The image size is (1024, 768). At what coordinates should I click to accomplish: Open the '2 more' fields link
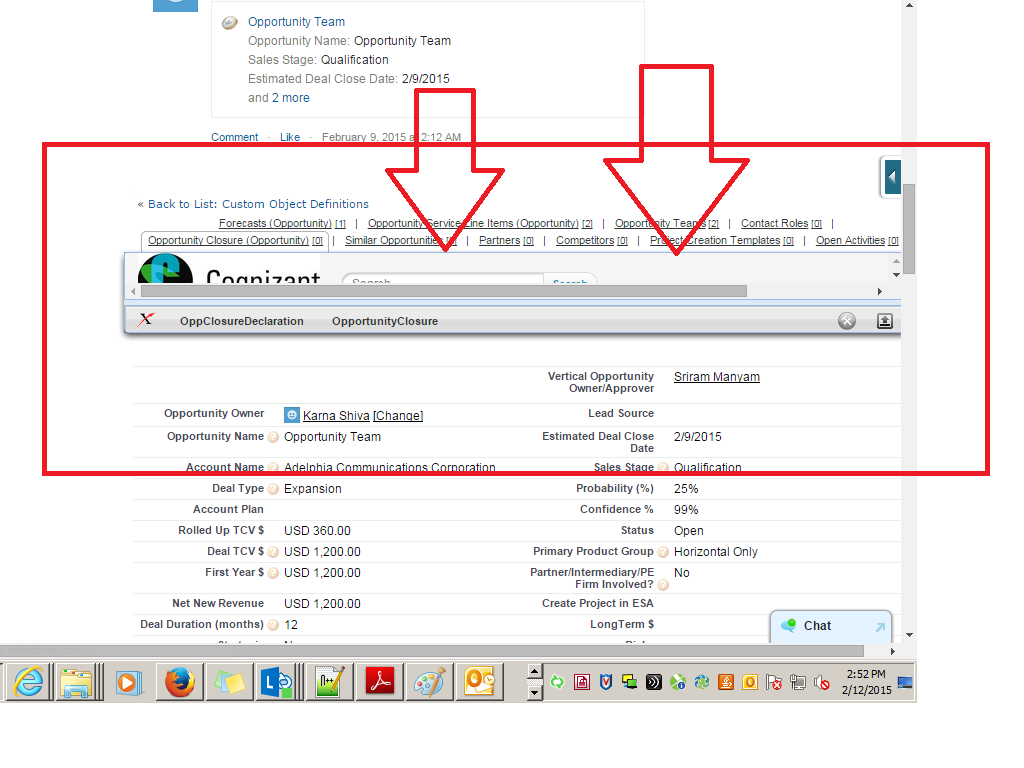point(291,97)
